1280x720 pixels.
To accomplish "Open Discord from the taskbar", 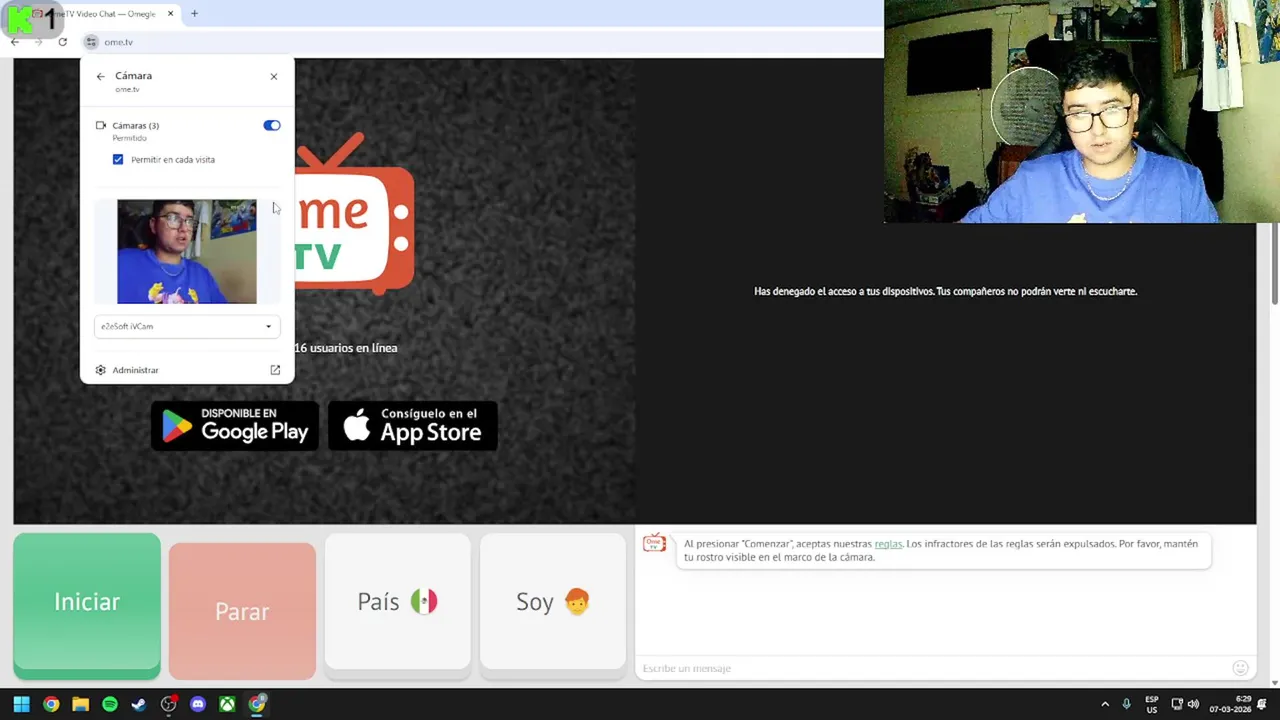I will [198, 704].
